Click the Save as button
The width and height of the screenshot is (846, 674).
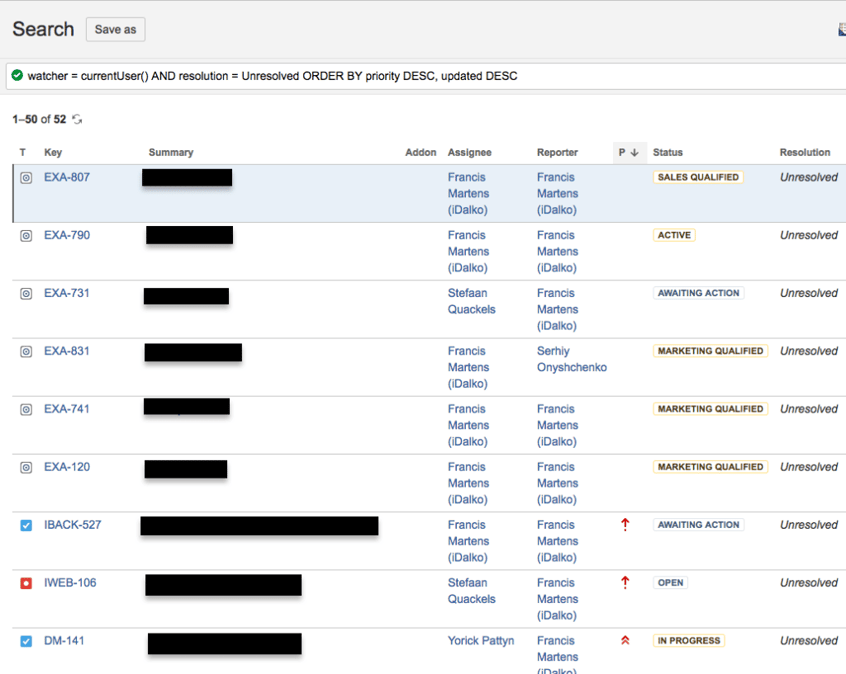coord(114,29)
